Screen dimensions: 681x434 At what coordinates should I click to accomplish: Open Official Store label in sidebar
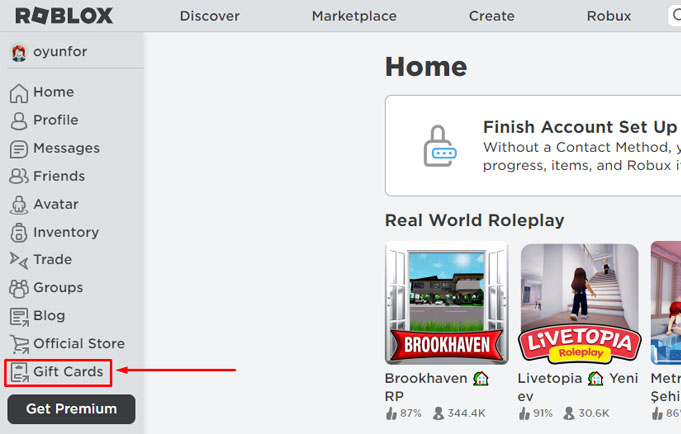point(79,344)
